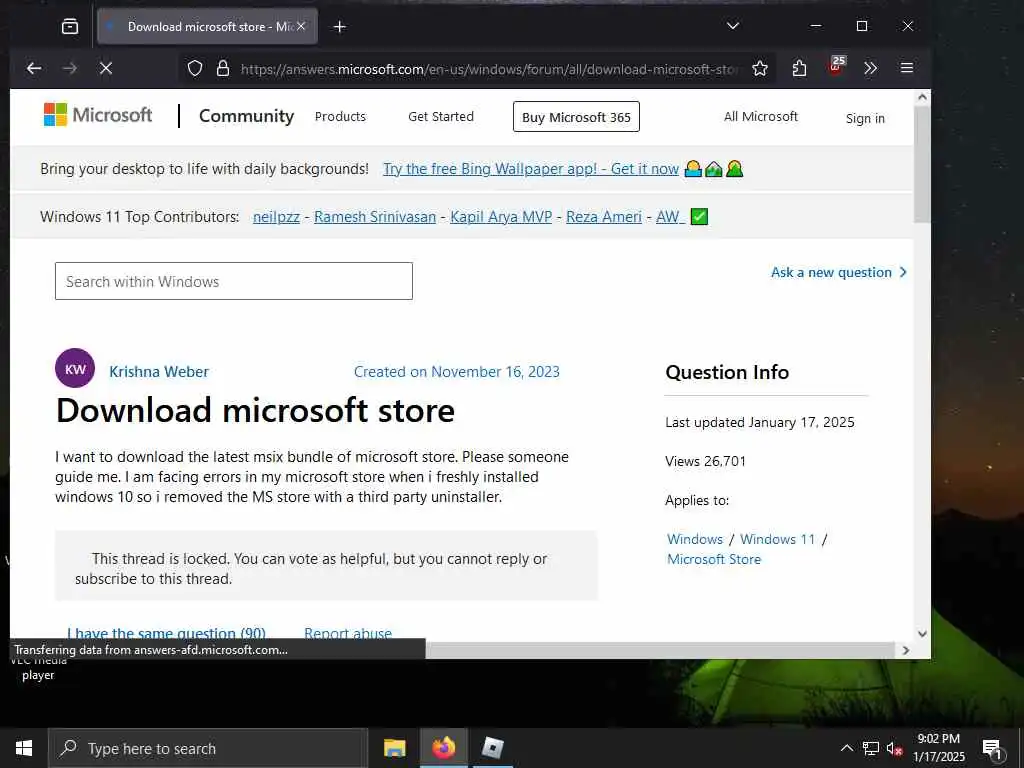The image size is (1024, 768).
Task: Click the Windows 11 category link
Action: (778, 539)
